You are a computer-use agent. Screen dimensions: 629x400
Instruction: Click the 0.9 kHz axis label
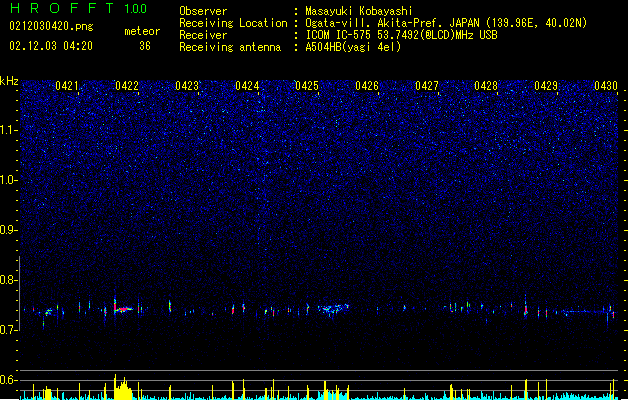pyautogui.click(x=9, y=230)
